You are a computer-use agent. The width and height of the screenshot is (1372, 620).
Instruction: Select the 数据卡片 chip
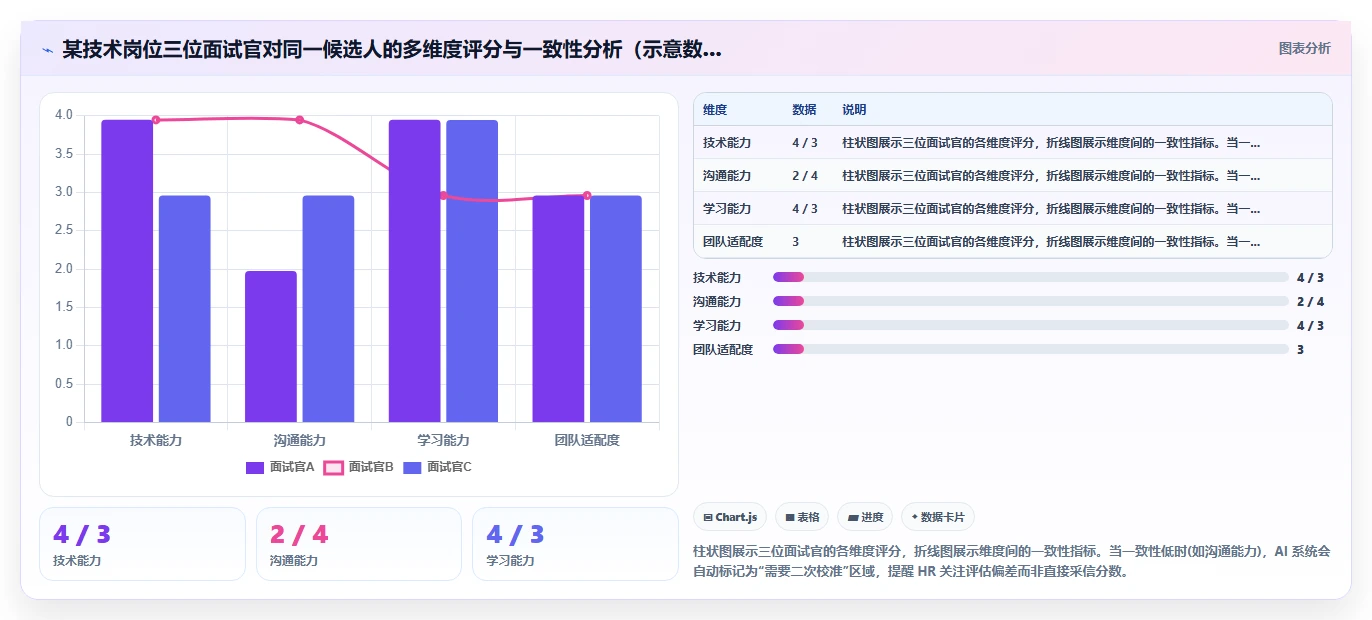[x=938, y=517]
